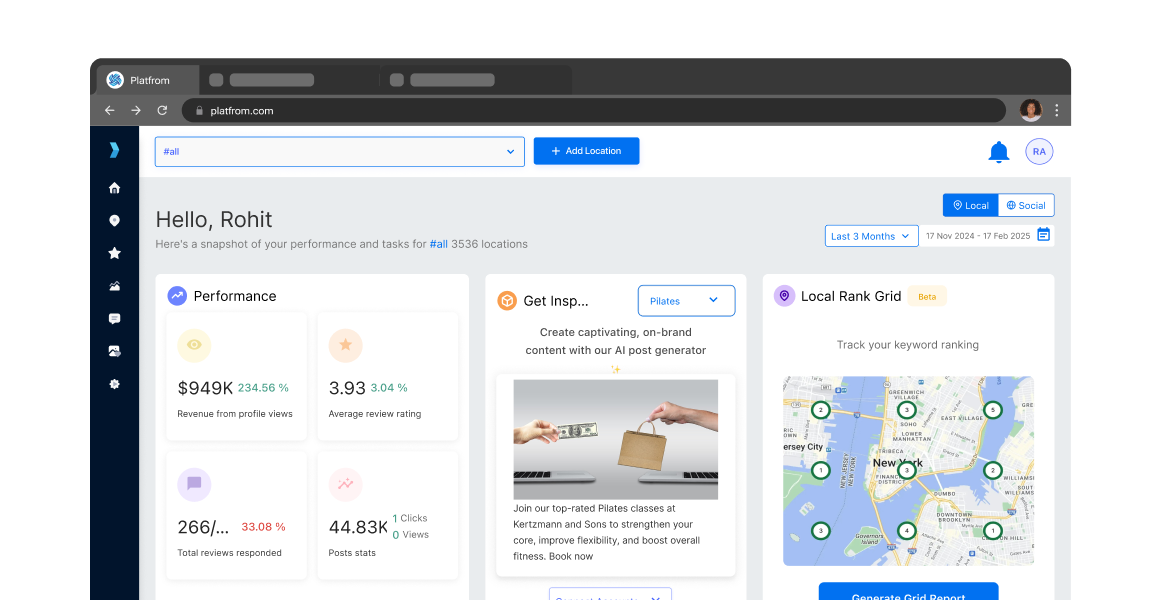The height and width of the screenshot is (600, 1160).
Task: Switch to the Social view toggle
Action: tap(1026, 205)
